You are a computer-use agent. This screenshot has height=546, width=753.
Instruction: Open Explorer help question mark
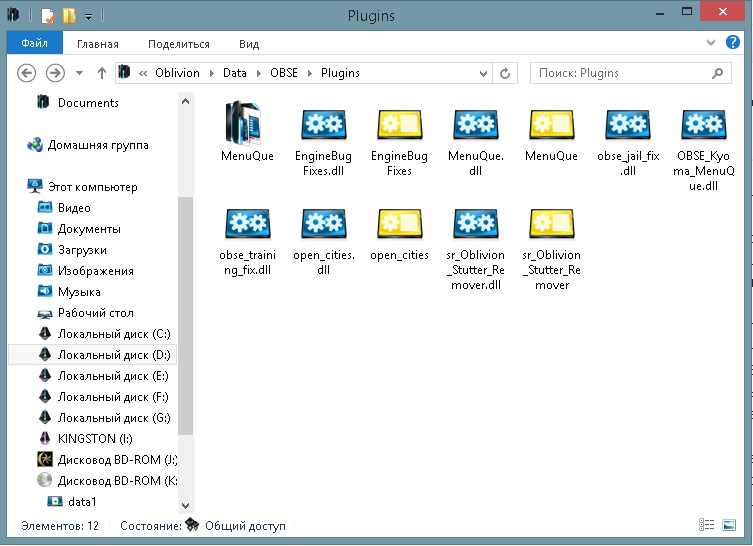pyautogui.click(x=732, y=42)
